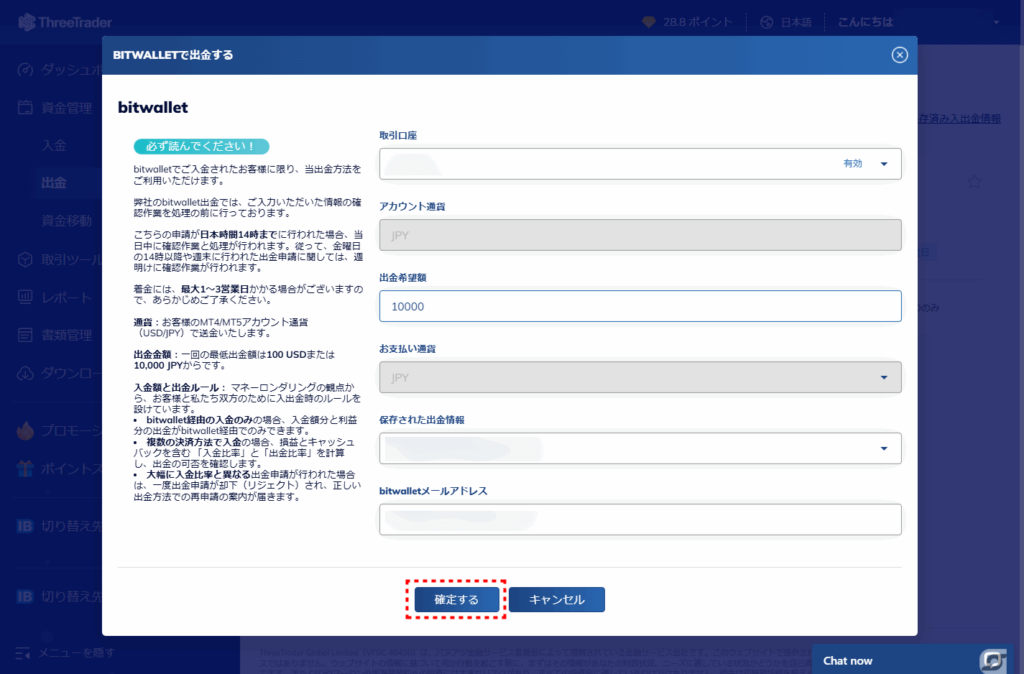
Task: Click the bitwalletメールアドレス field
Action: click(x=640, y=519)
